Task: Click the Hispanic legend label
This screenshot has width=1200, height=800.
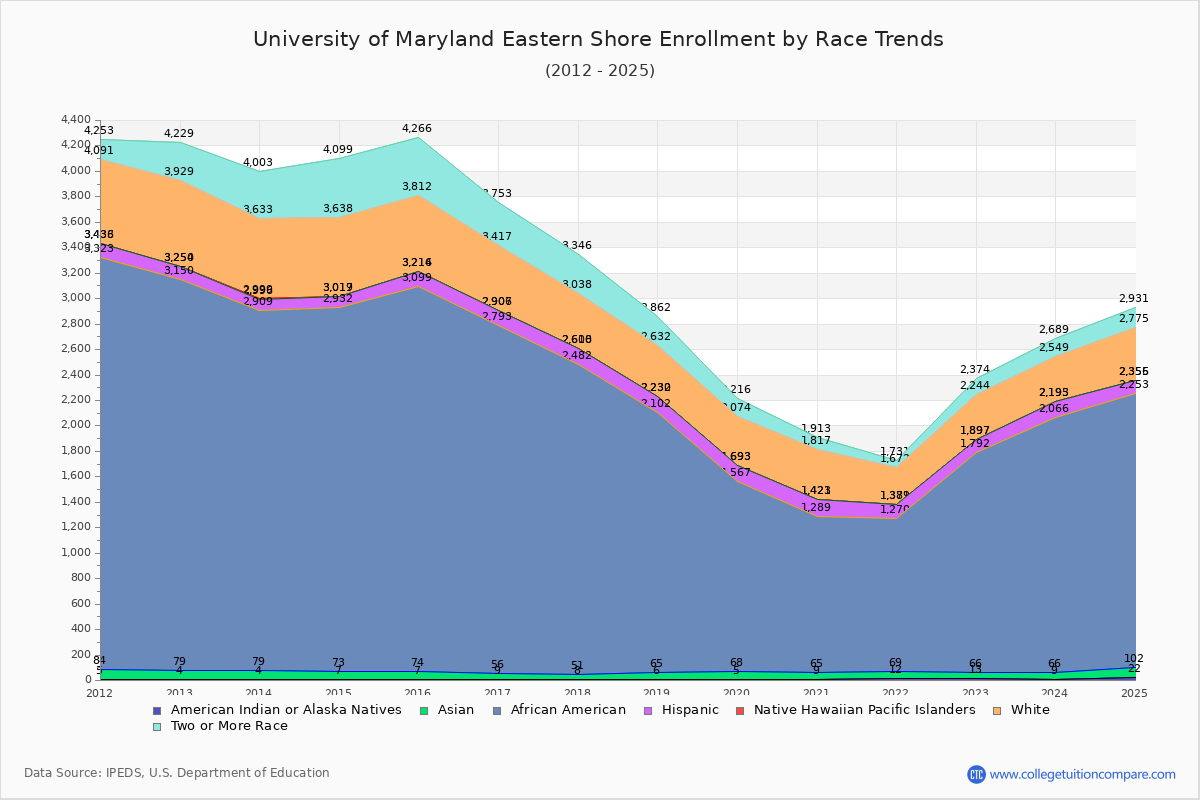Action: [688, 710]
